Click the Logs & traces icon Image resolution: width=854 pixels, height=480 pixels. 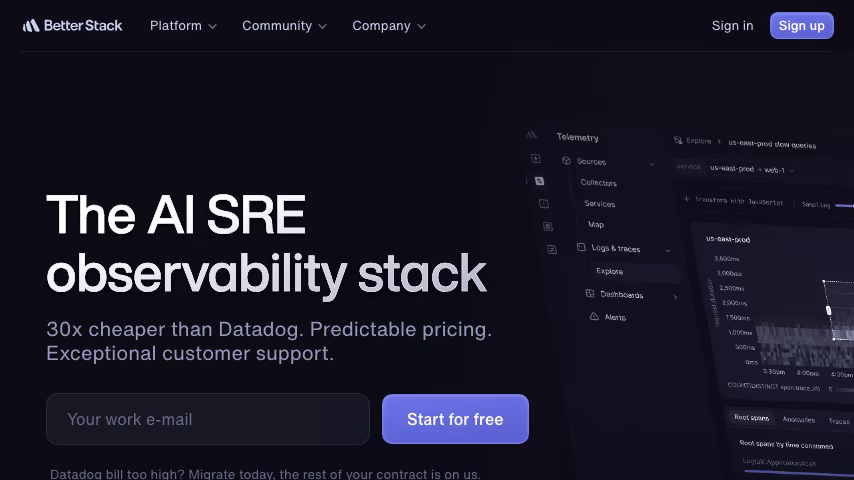[x=581, y=247]
